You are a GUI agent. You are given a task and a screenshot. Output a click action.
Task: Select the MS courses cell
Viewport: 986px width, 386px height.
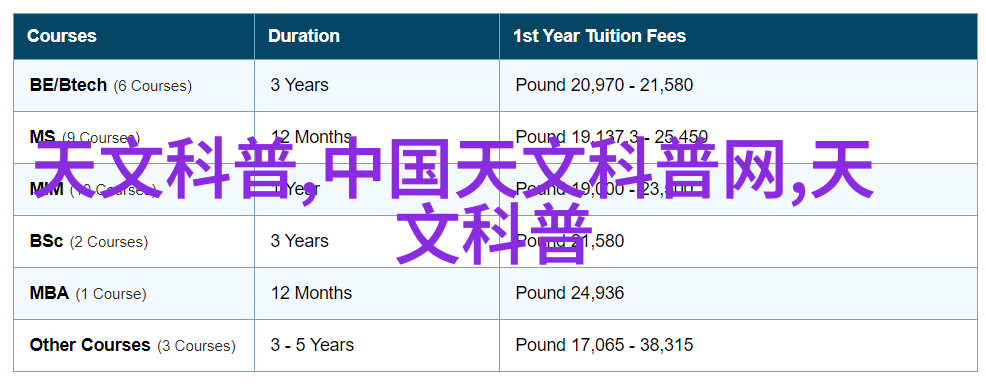tap(134, 137)
